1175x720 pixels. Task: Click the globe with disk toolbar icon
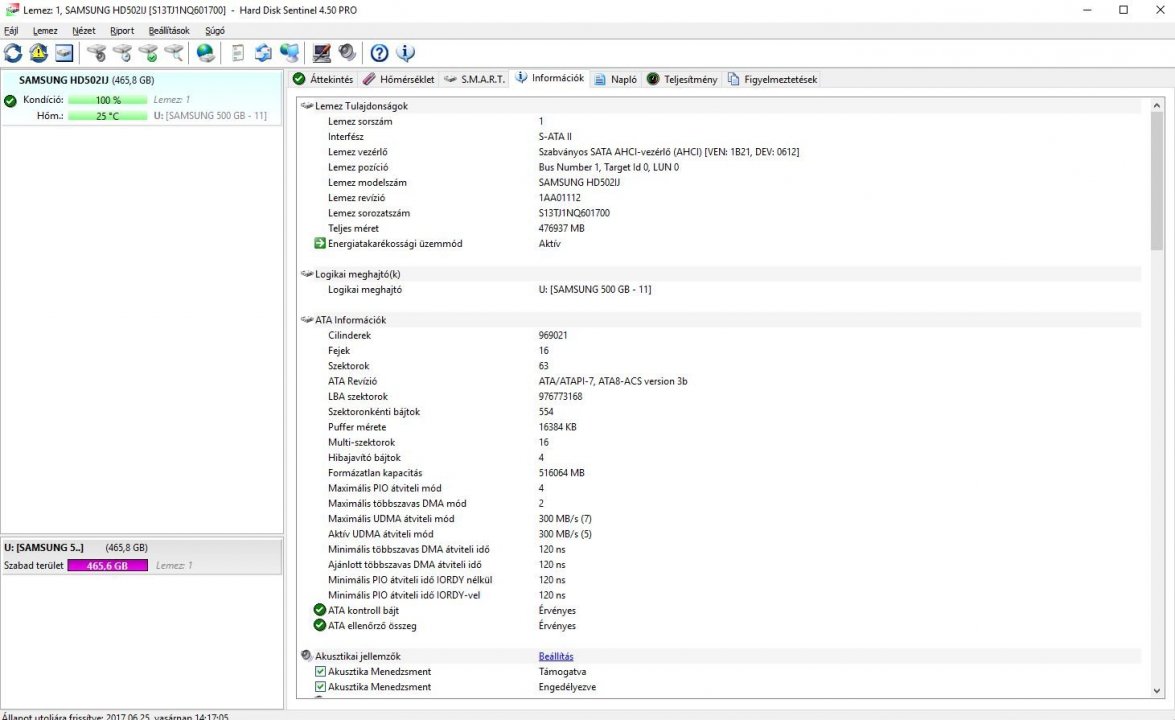coord(205,52)
